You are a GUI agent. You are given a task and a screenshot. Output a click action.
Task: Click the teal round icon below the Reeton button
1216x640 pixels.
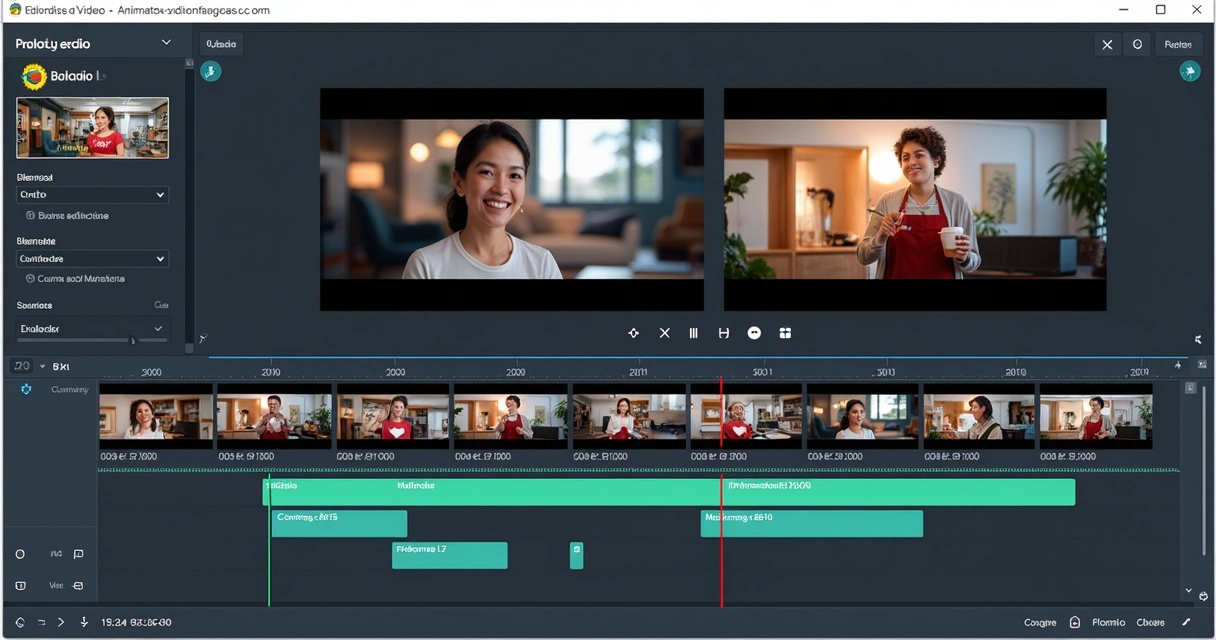coord(1189,71)
